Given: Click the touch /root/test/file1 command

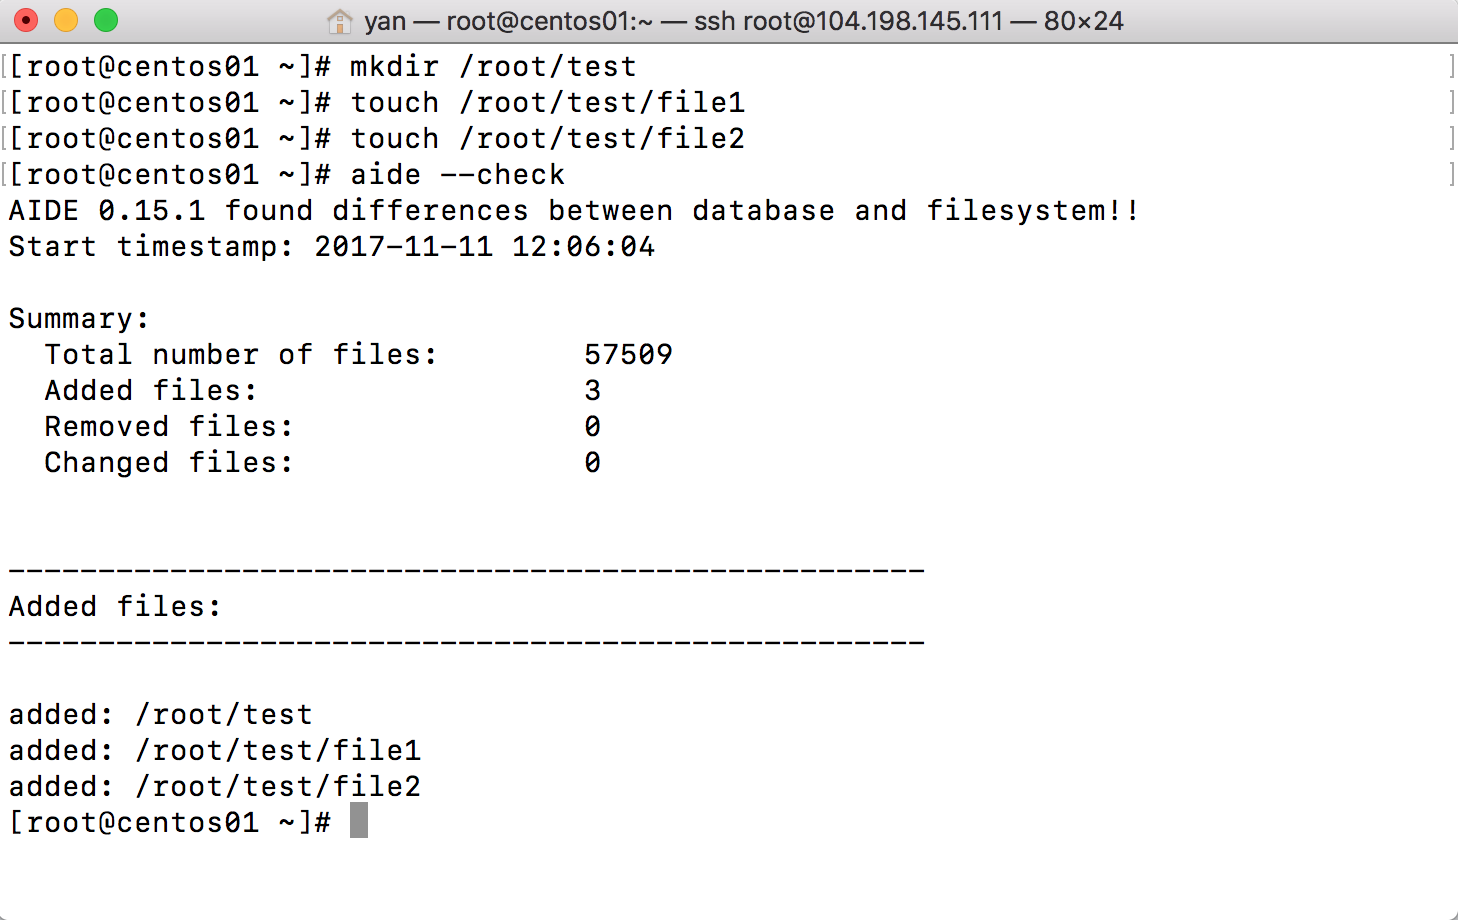Looking at the screenshot, I should pyautogui.click(x=548, y=101).
